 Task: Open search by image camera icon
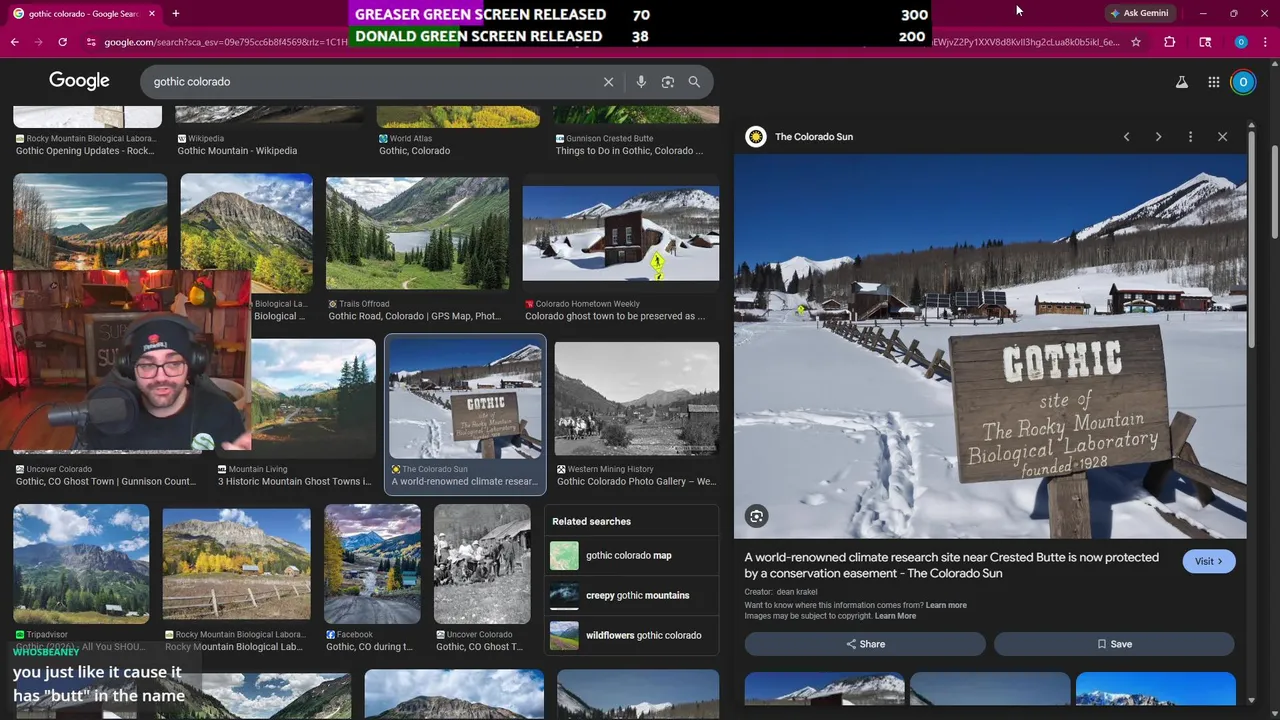[x=667, y=82]
